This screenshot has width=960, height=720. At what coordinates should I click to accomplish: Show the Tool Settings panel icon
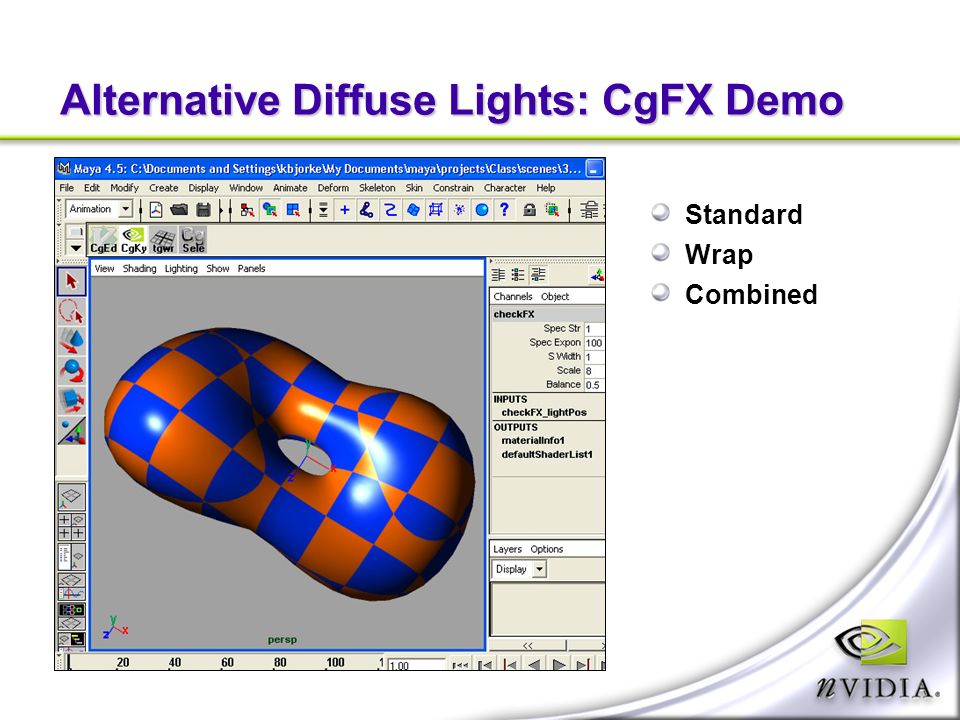[x=518, y=275]
